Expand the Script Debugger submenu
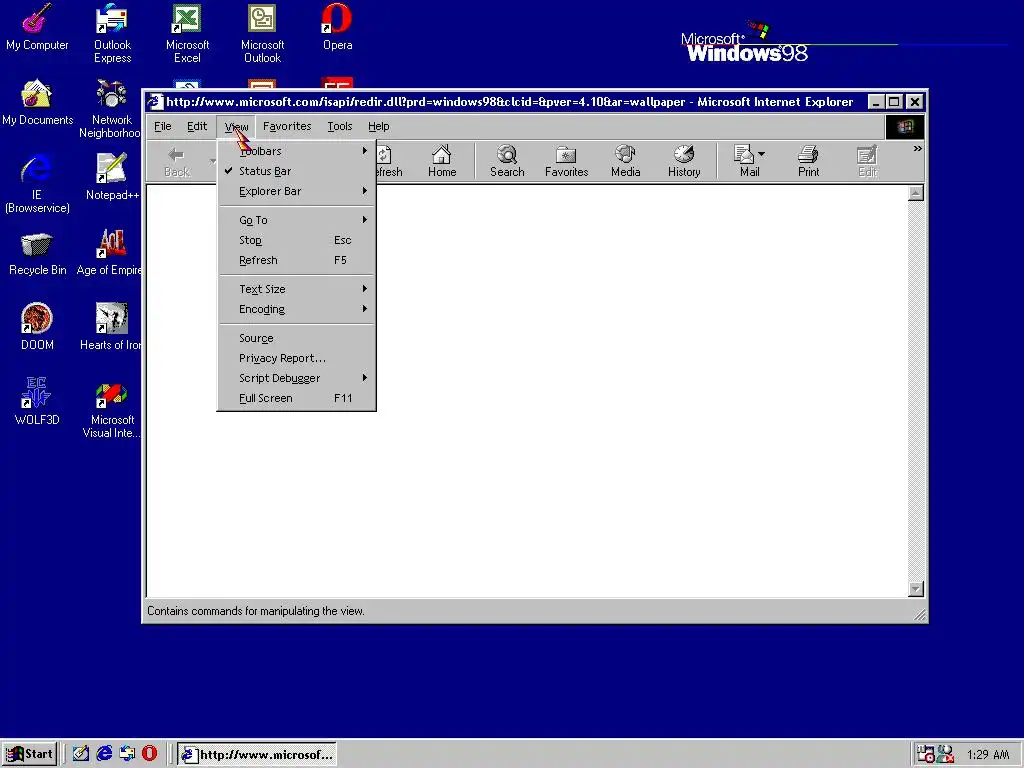The height and width of the screenshot is (768, 1024). (x=296, y=378)
